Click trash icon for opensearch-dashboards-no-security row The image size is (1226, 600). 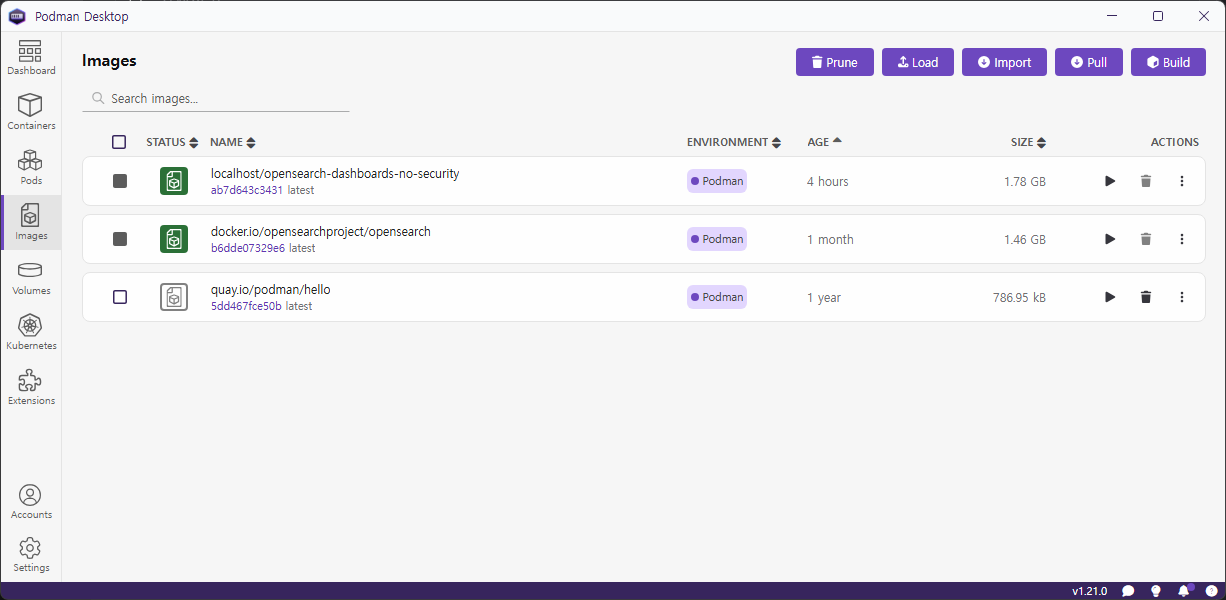[1146, 181]
